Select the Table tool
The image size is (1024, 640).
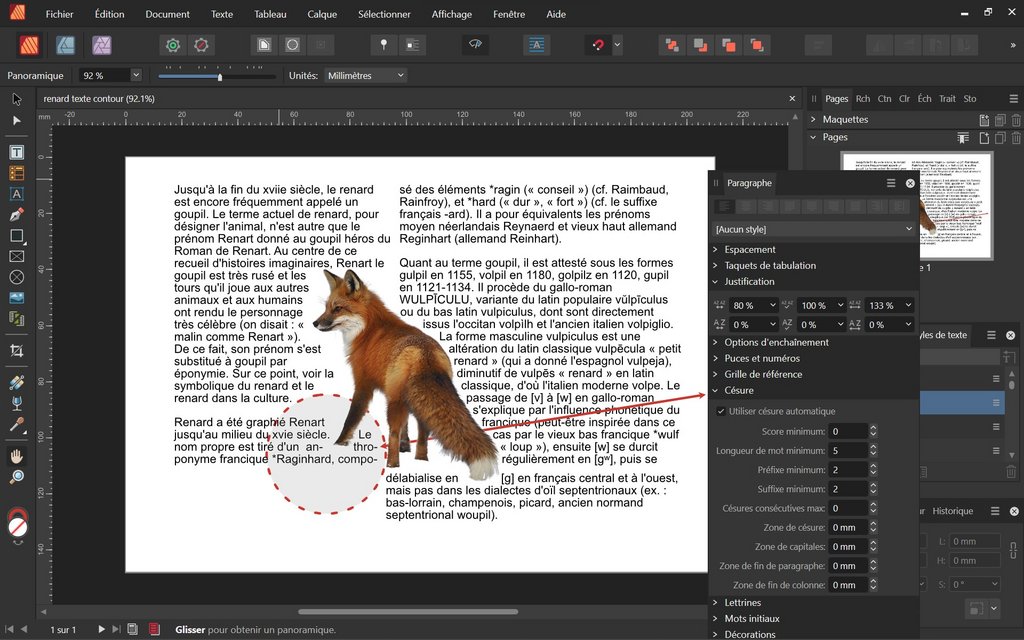pos(16,173)
